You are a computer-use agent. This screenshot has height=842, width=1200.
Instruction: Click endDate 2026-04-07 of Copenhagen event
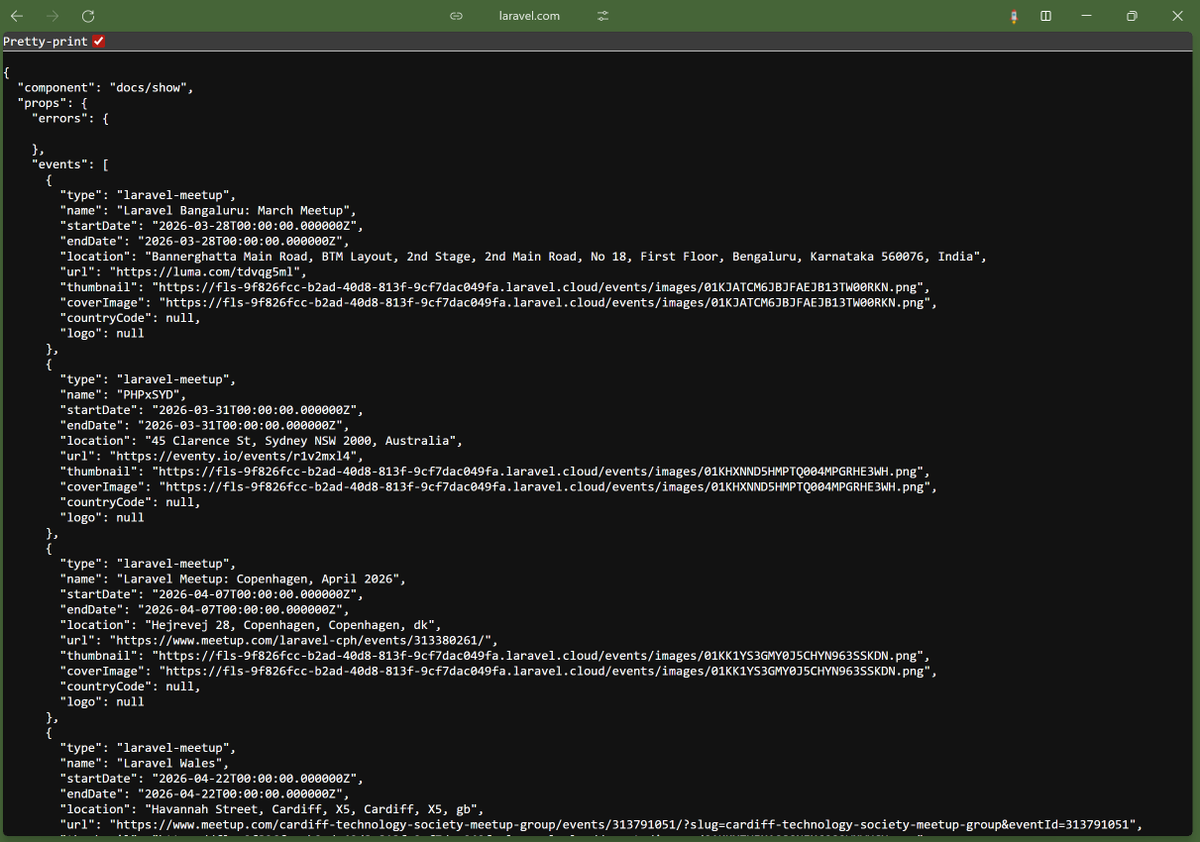tap(240, 609)
